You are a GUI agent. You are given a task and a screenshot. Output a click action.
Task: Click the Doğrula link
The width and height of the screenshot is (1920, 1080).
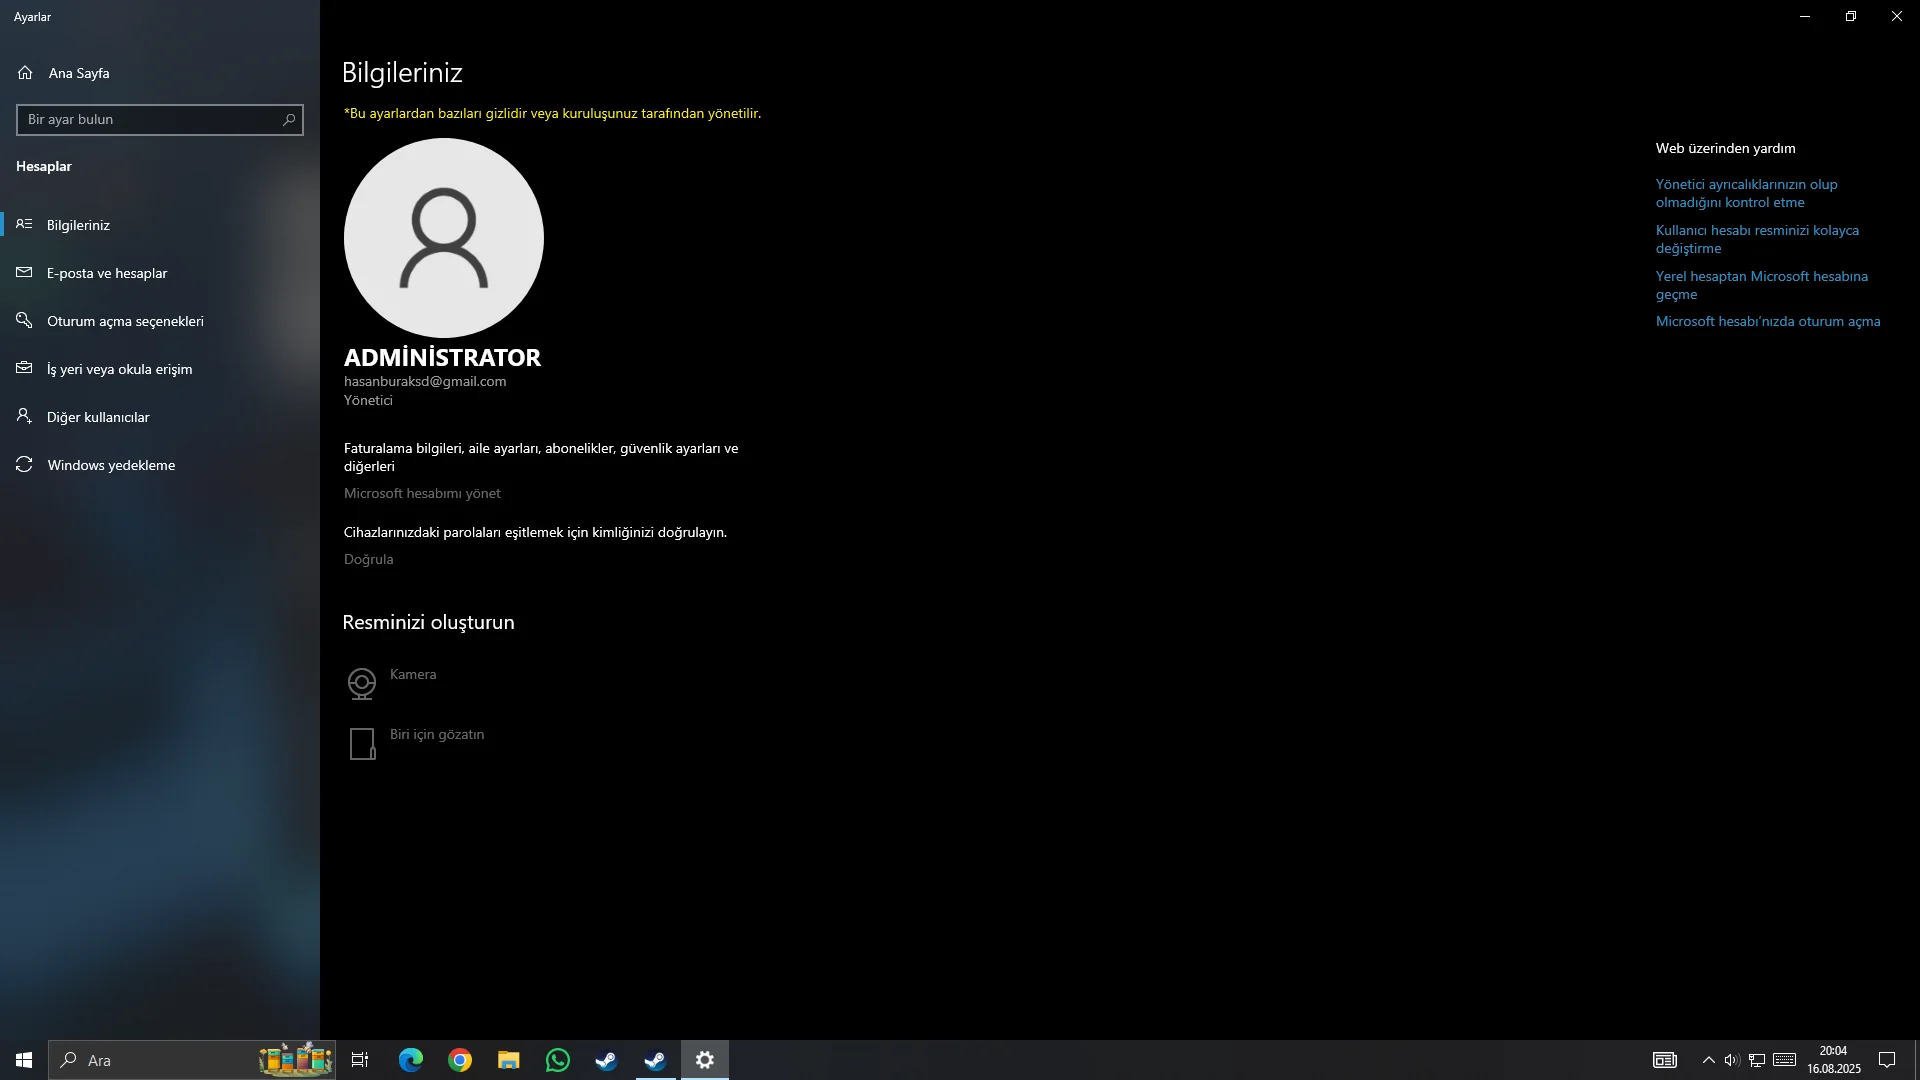pyautogui.click(x=368, y=559)
